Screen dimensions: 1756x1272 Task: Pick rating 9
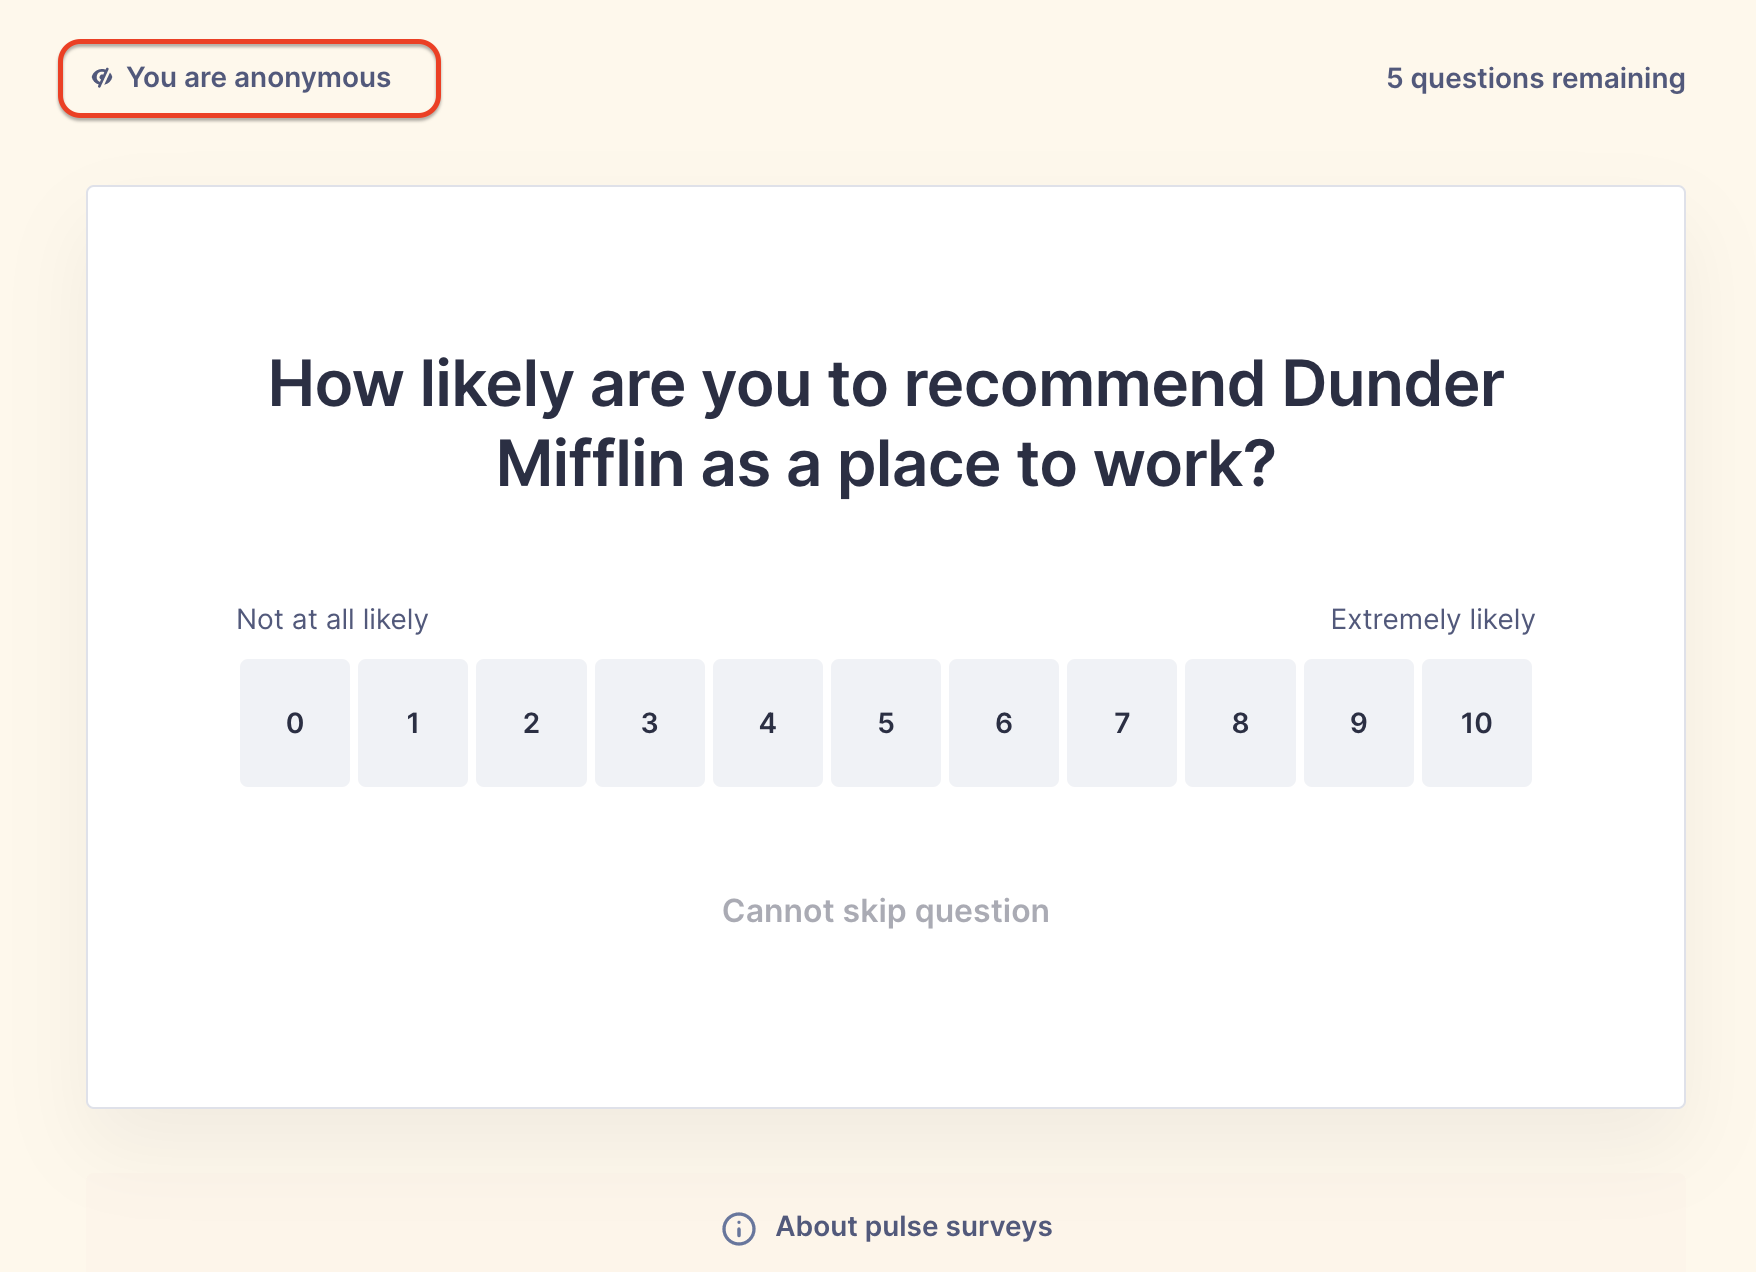[x=1359, y=723]
